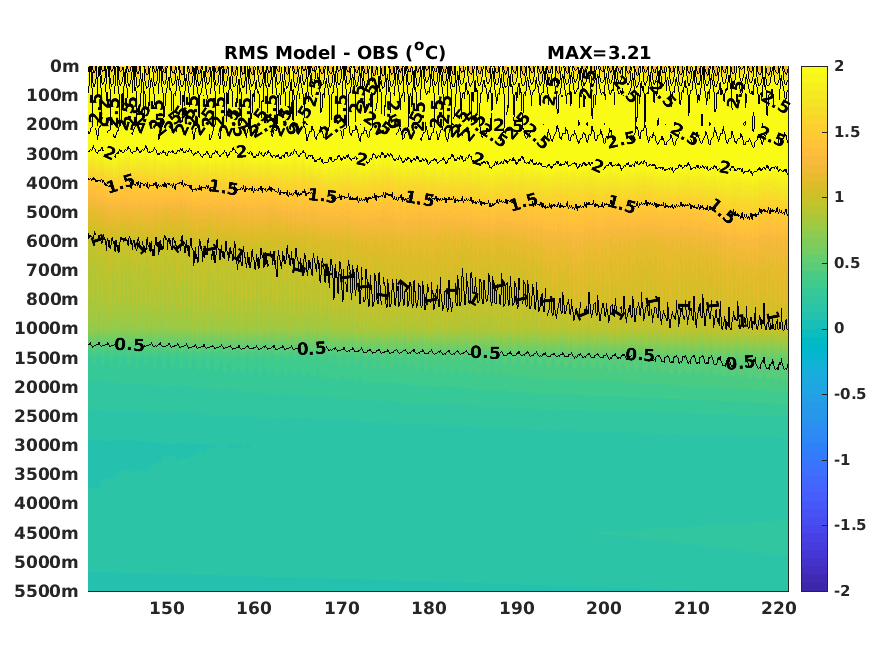Image resolution: width=875 pixels, height=656 pixels.
Task: Select the '160' x-axis tick label
Action: click(254, 608)
